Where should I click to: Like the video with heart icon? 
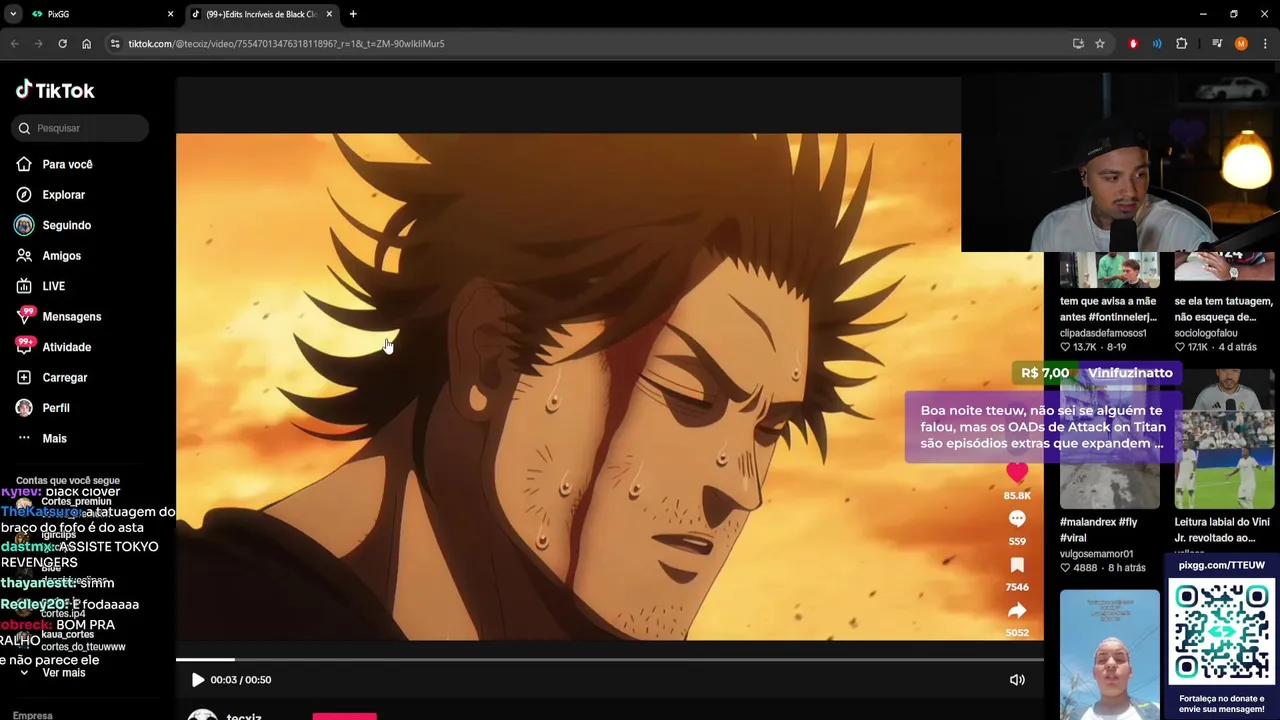click(x=1017, y=473)
